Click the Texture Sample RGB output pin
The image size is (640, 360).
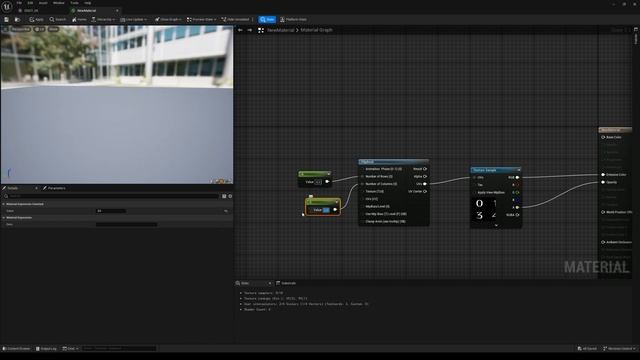[517, 178]
